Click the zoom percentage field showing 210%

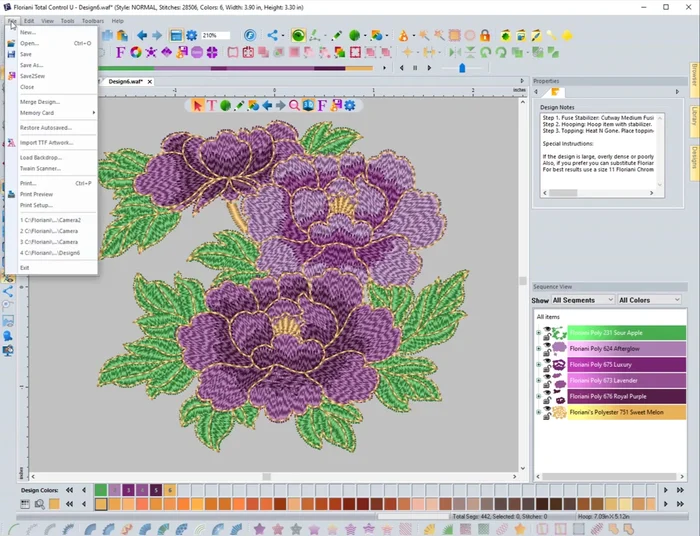[215, 36]
